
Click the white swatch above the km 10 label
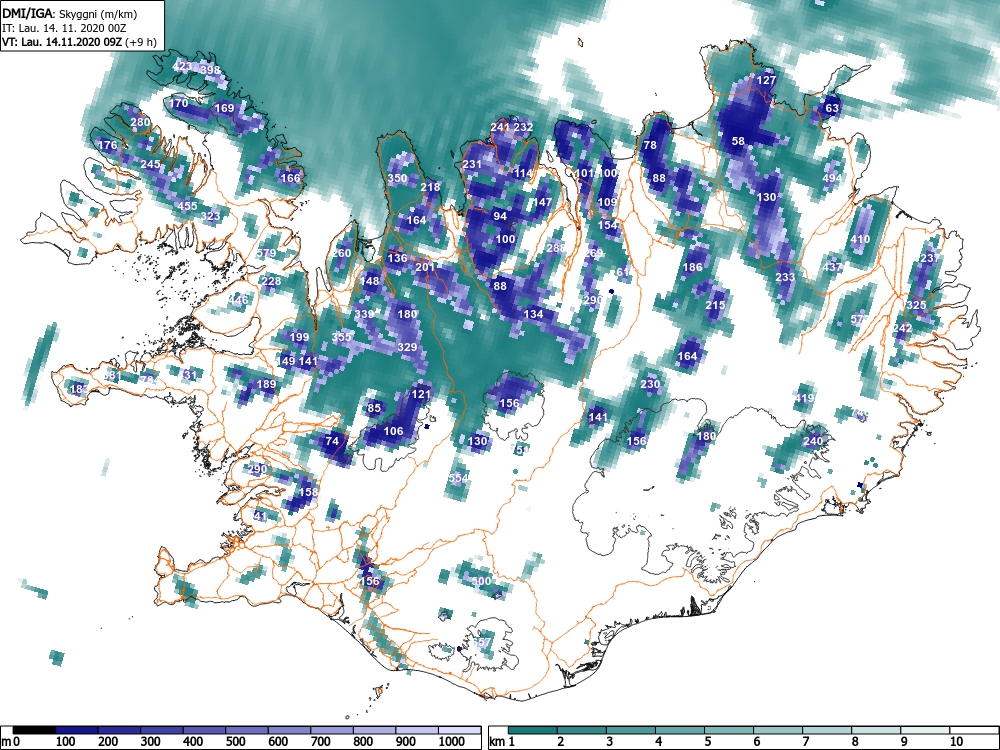974,730
